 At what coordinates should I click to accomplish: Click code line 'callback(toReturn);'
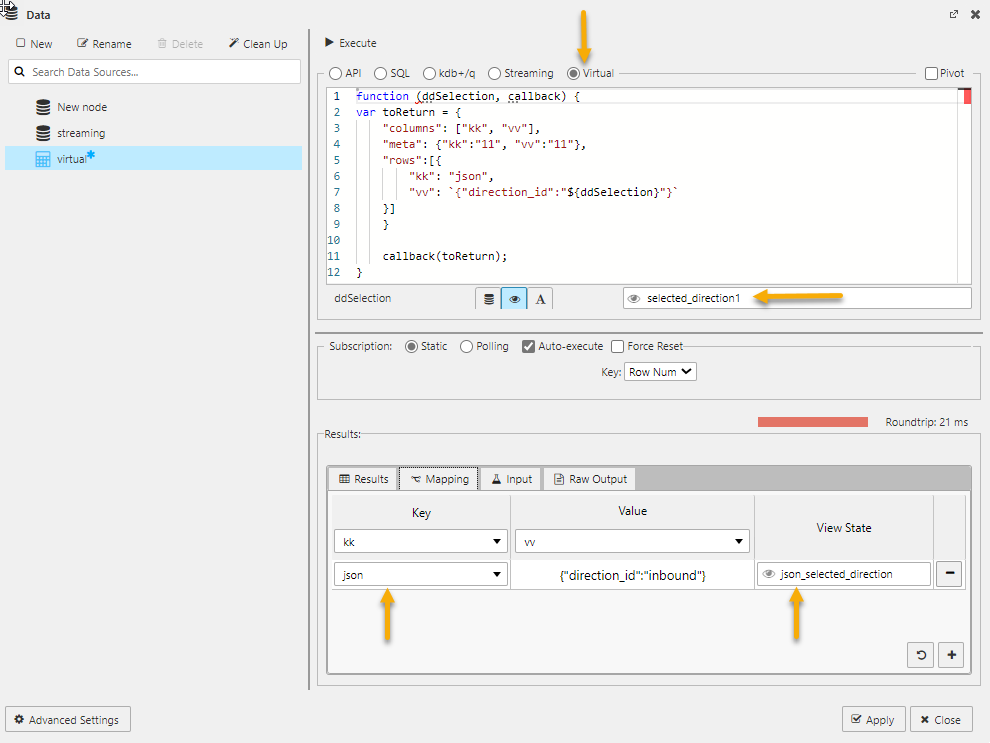(444, 256)
